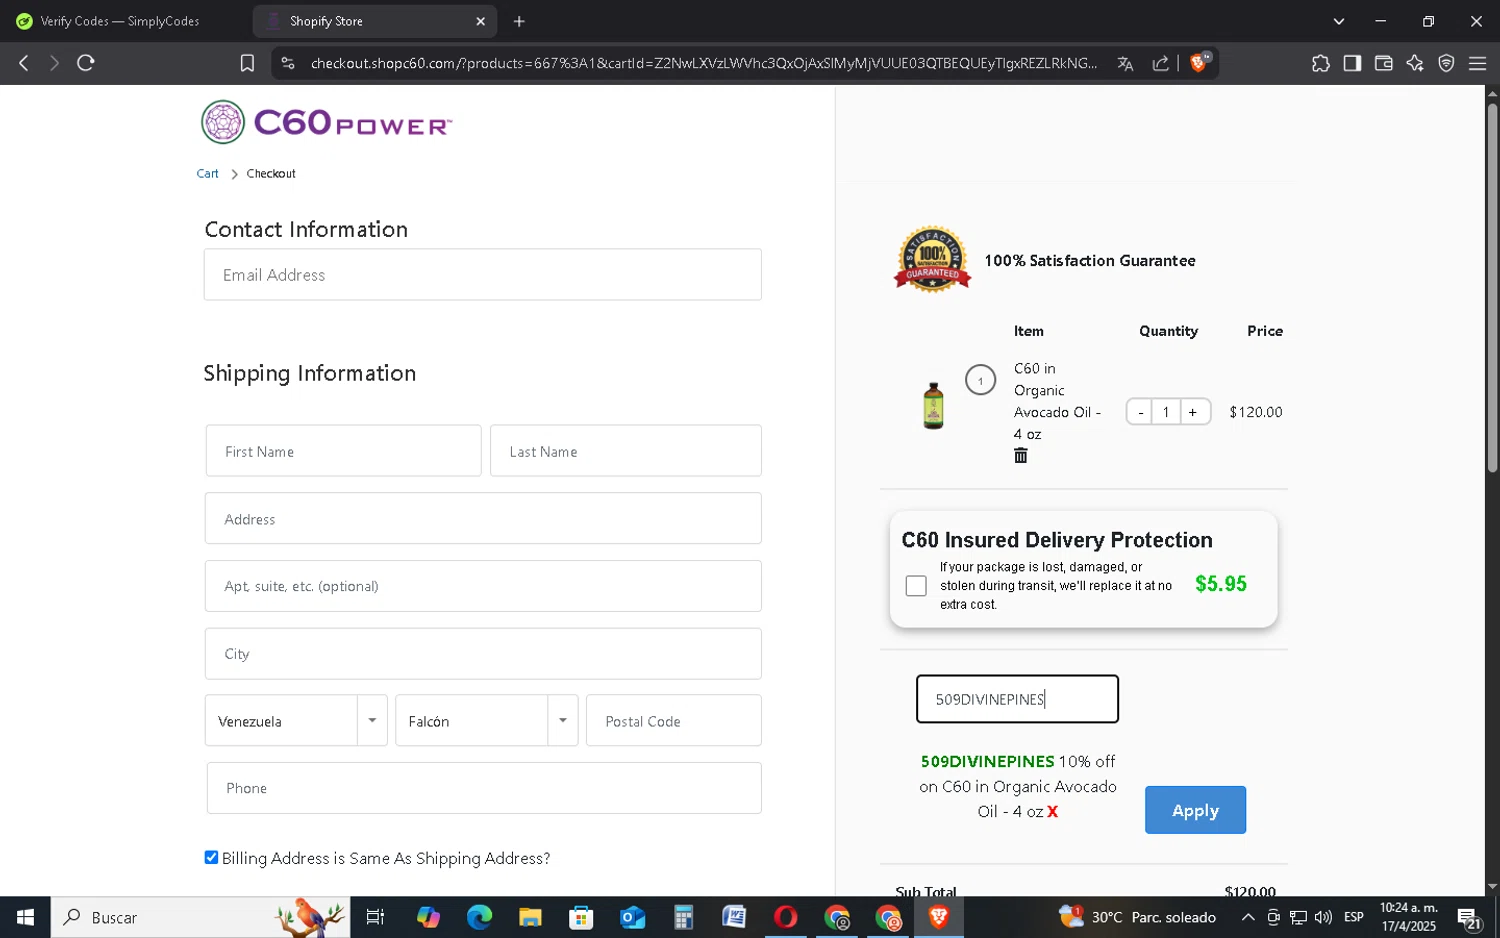Close the Shopify Store tab
Image resolution: width=1500 pixels, height=938 pixels.
click(x=480, y=21)
